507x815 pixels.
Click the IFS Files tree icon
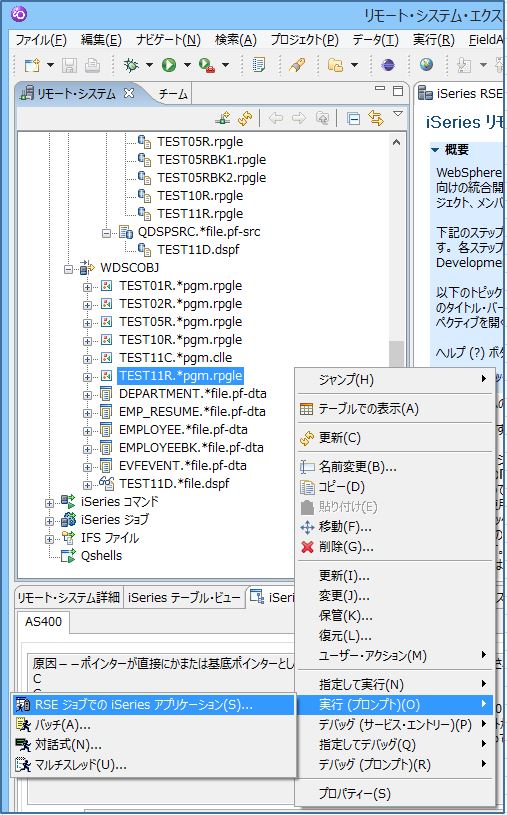pyautogui.click(x=68, y=537)
